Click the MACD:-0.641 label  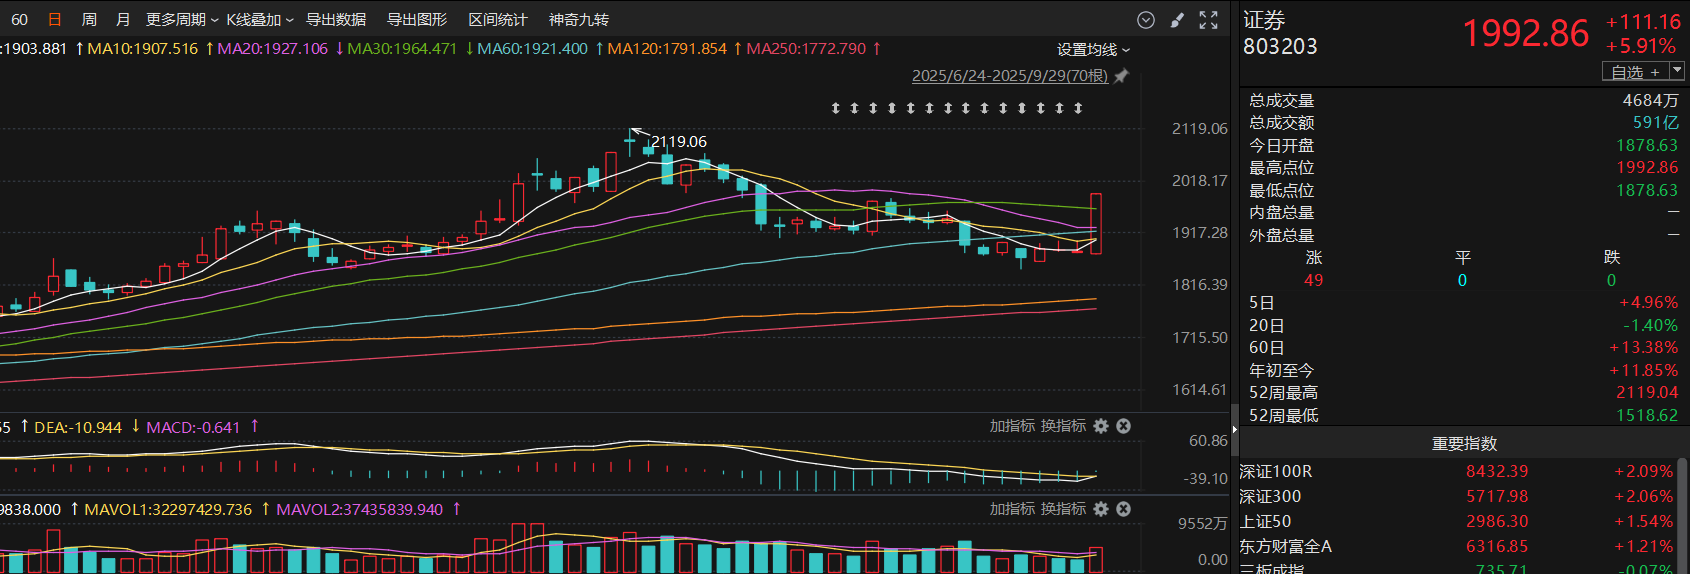point(193,428)
